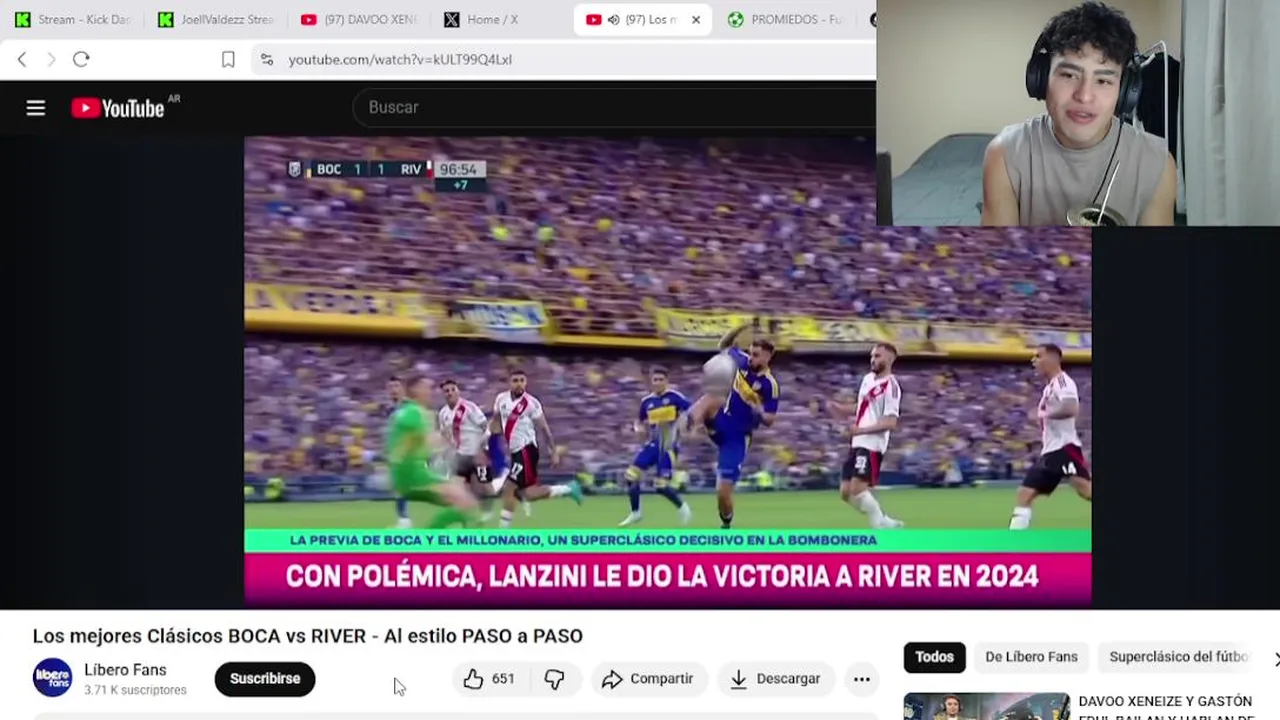1280x720 pixels.
Task: Open the DAVOO XENEIZE Y GASTÓN video title
Action: click(x=1166, y=708)
